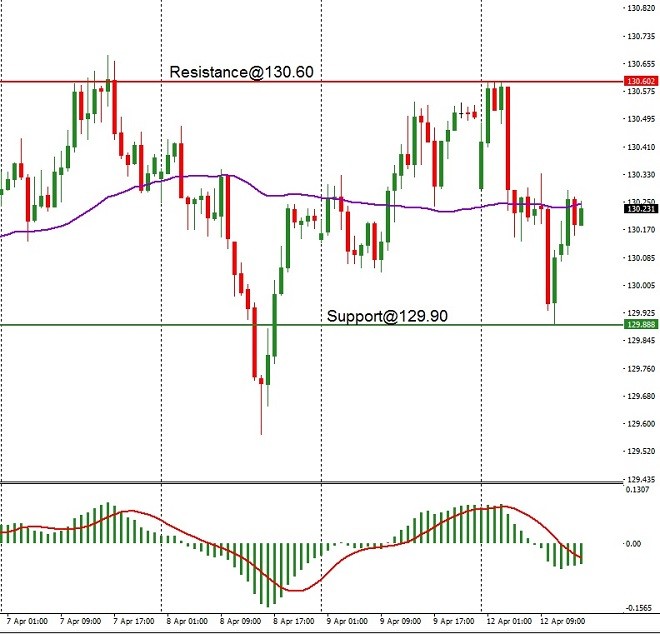Screen dimensions: 660x634
Task: Click the 7 Apr 09:00 time label
Action: [80, 621]
